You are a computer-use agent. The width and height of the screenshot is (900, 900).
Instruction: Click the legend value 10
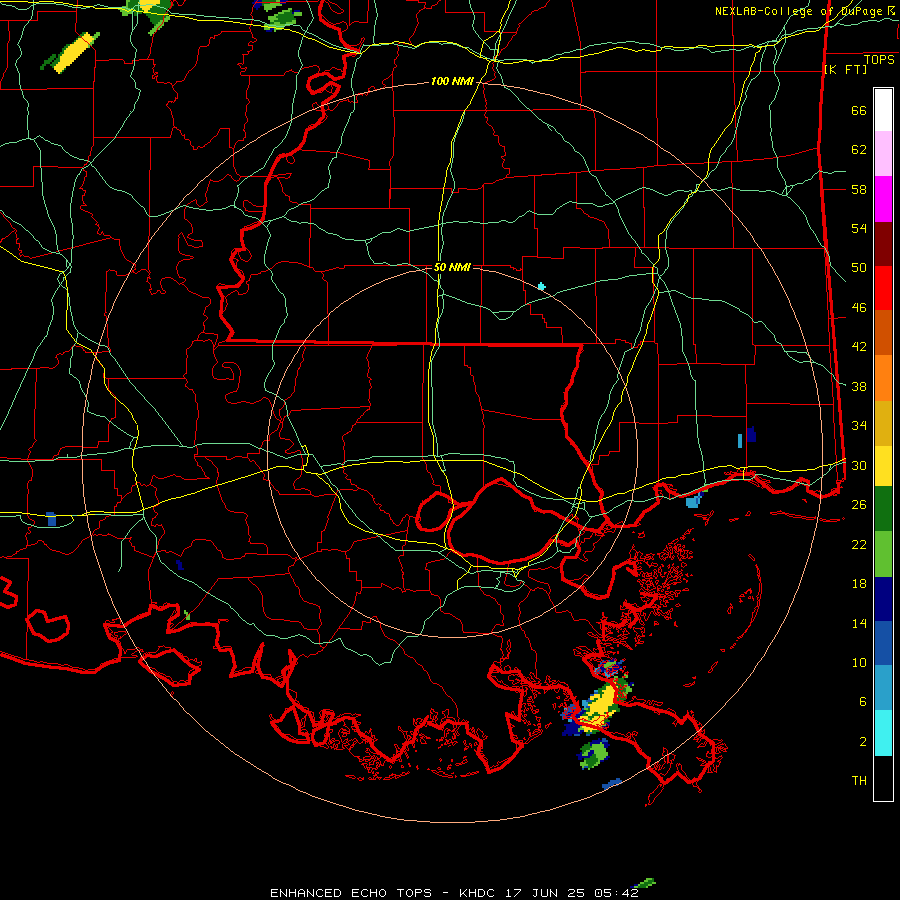[x=859, y=663]
